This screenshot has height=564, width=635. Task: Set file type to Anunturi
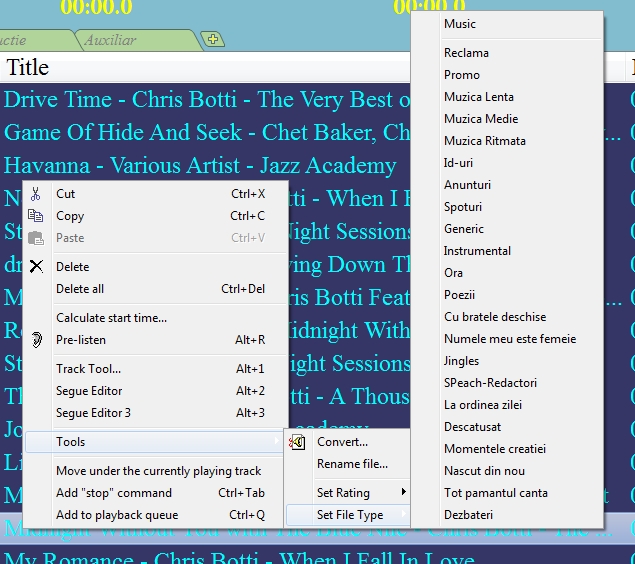coord(507,185)
